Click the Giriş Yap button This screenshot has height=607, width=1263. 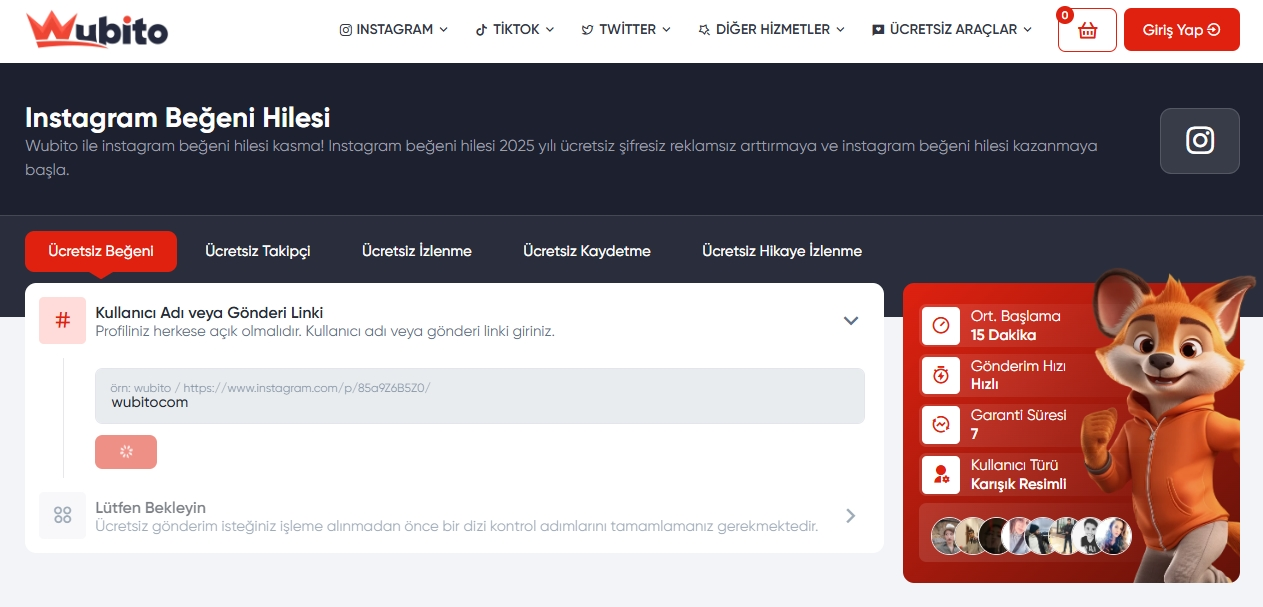pyautogui.click(x=1181, y=29)
